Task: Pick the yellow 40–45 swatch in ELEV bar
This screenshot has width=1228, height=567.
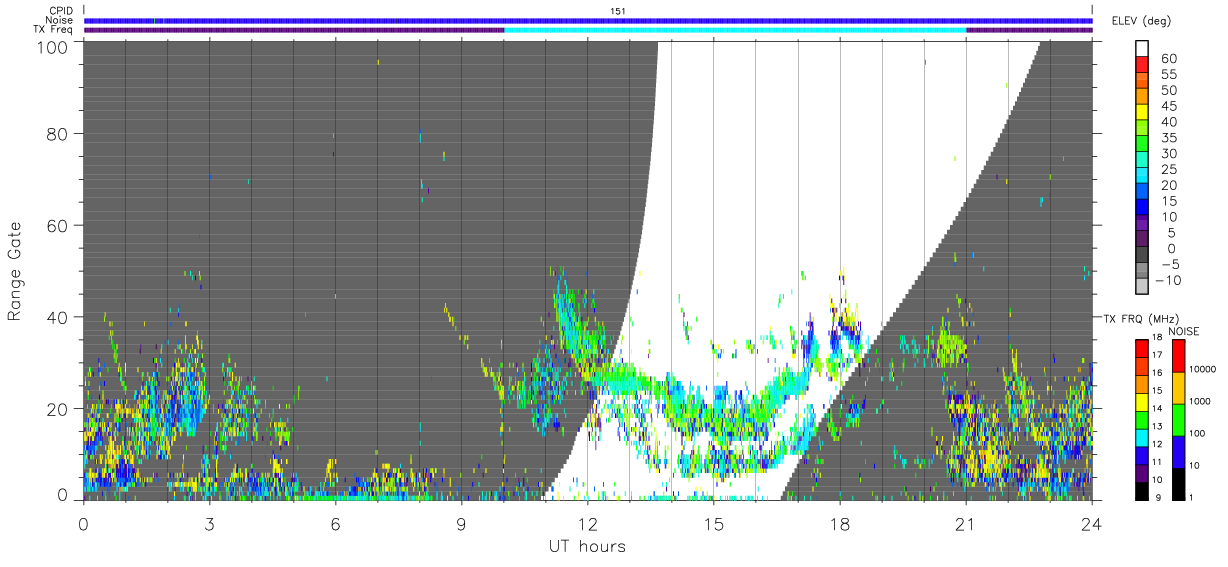Action: (x=1141, y=112)
